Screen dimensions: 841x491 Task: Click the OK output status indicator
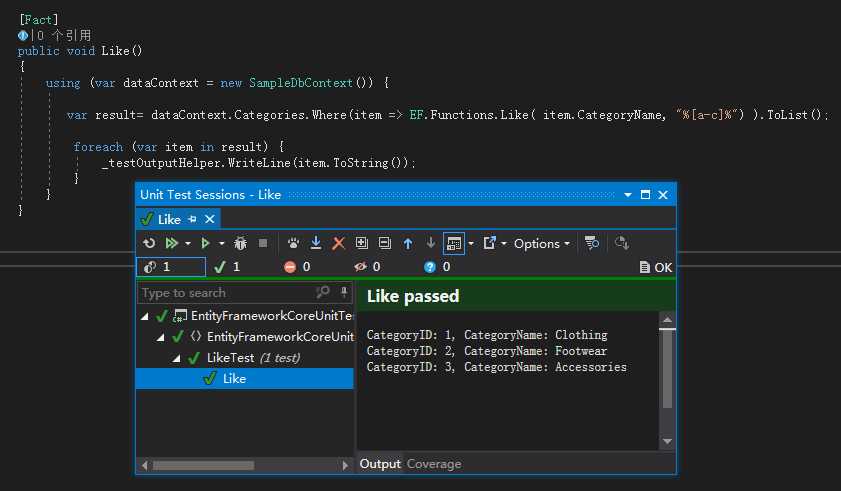[656, 267]
